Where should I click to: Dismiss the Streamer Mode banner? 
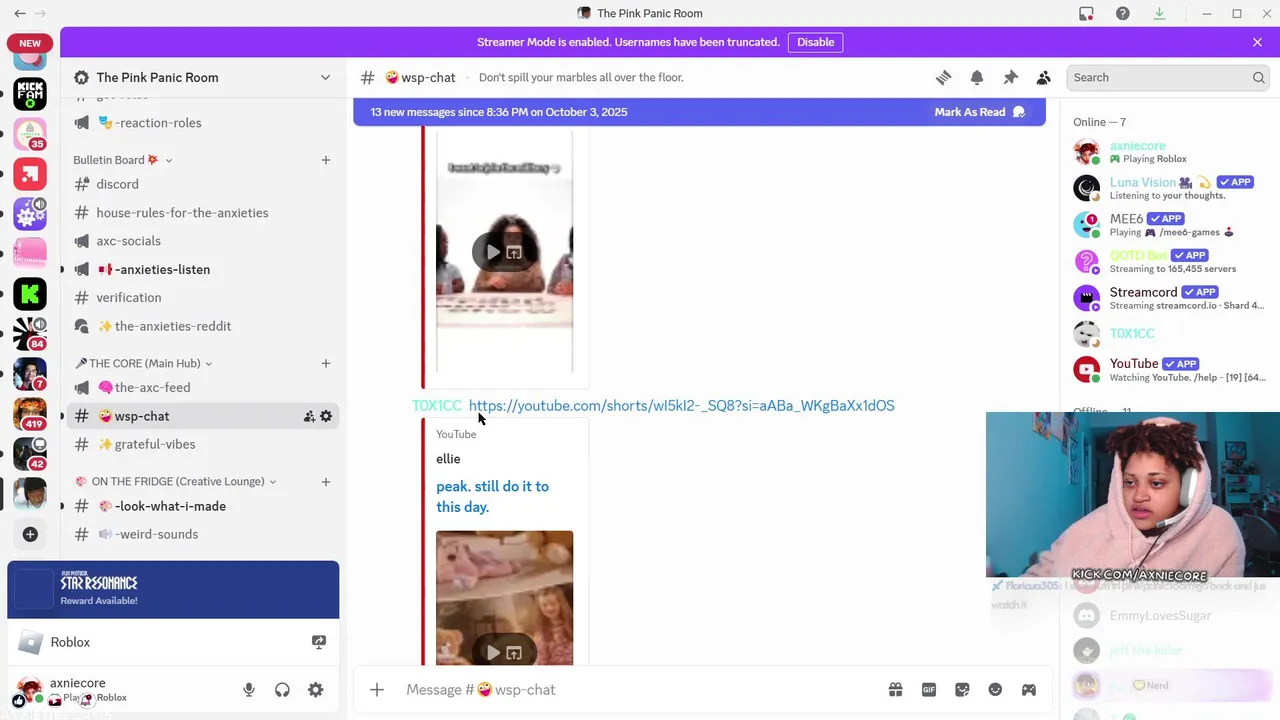tap(1257, 42)
